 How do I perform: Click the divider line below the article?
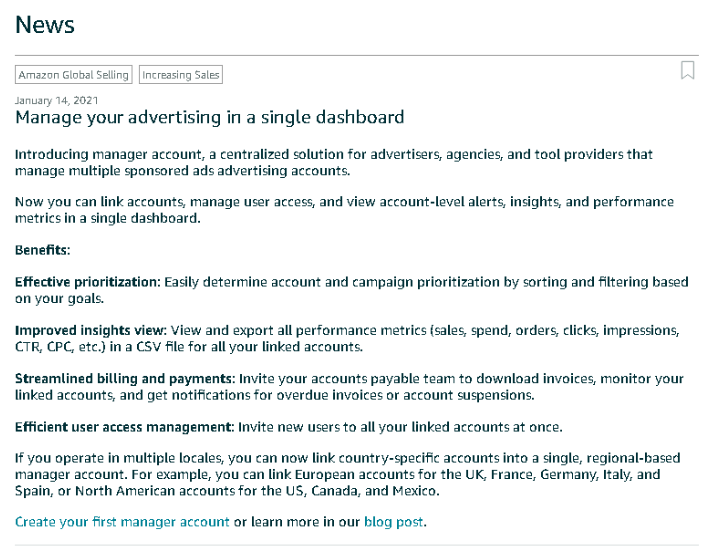[357, 545]
